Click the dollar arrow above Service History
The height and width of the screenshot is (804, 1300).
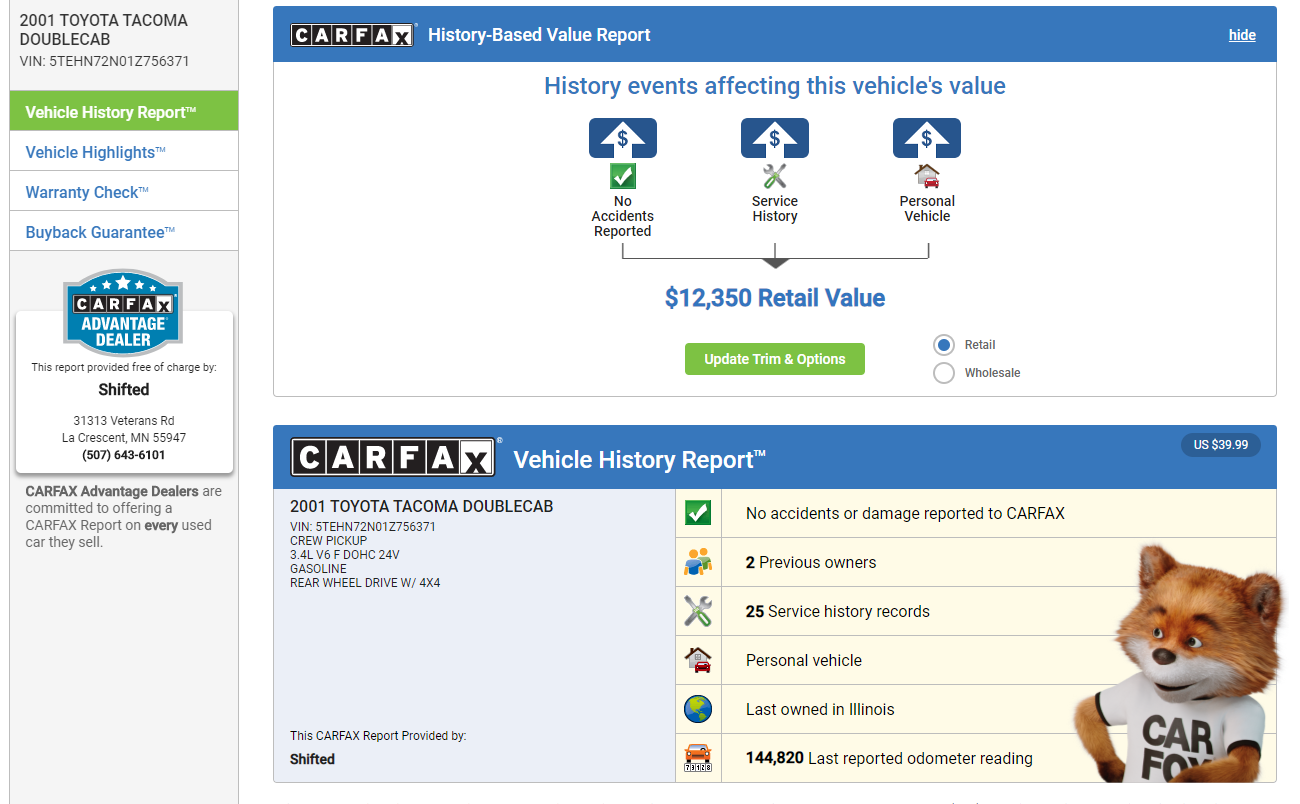click(775, 138)
